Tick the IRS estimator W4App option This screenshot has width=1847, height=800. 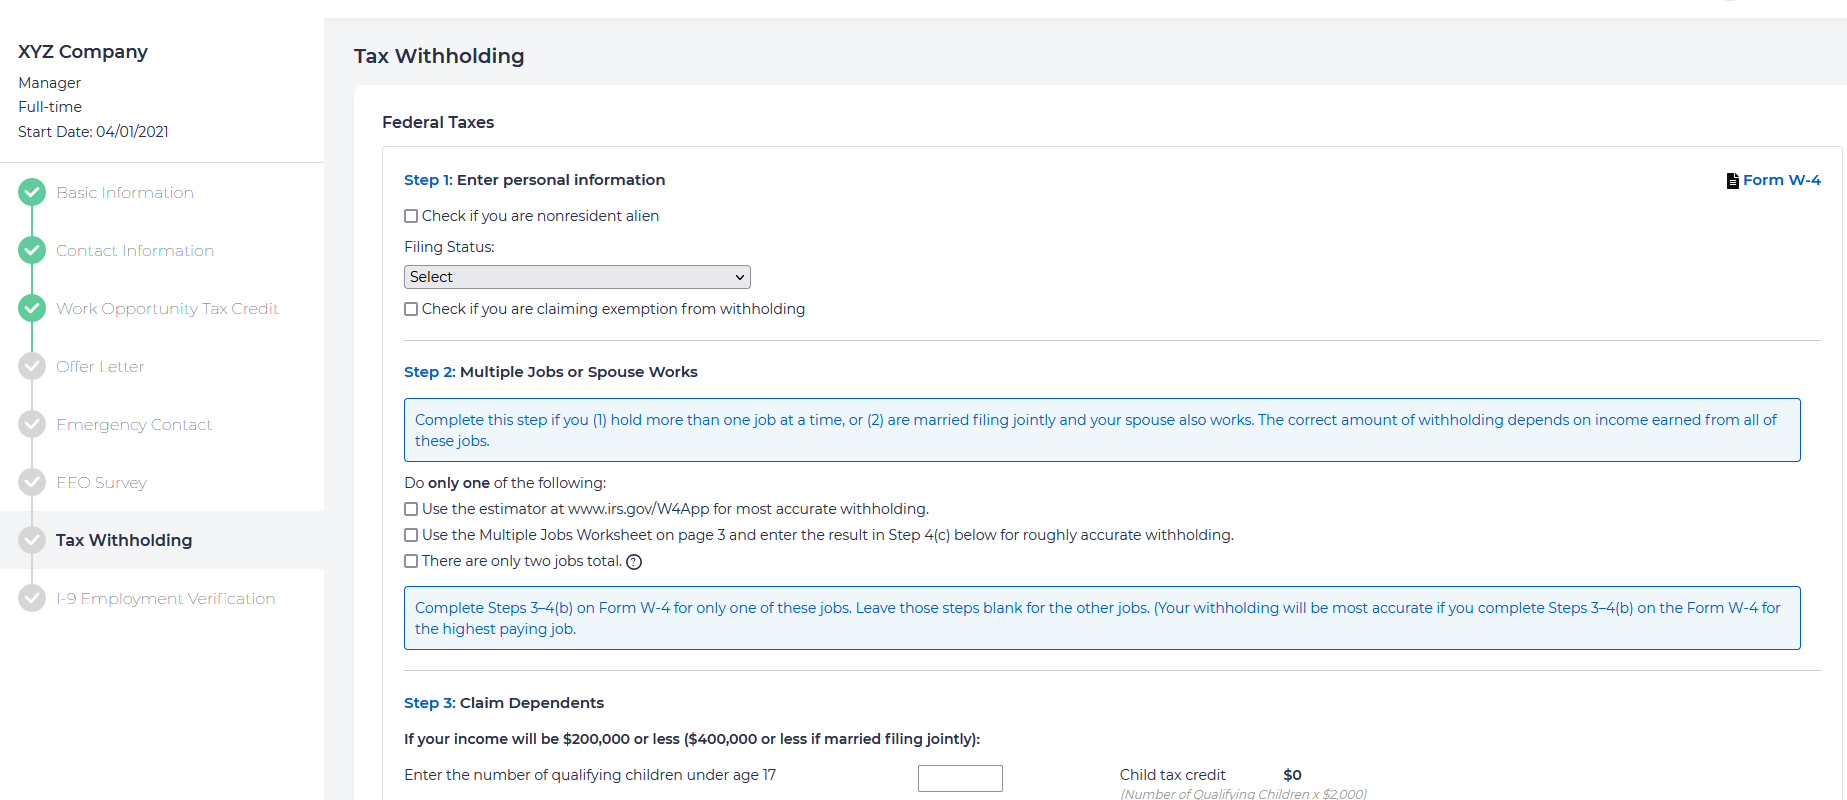411,509
